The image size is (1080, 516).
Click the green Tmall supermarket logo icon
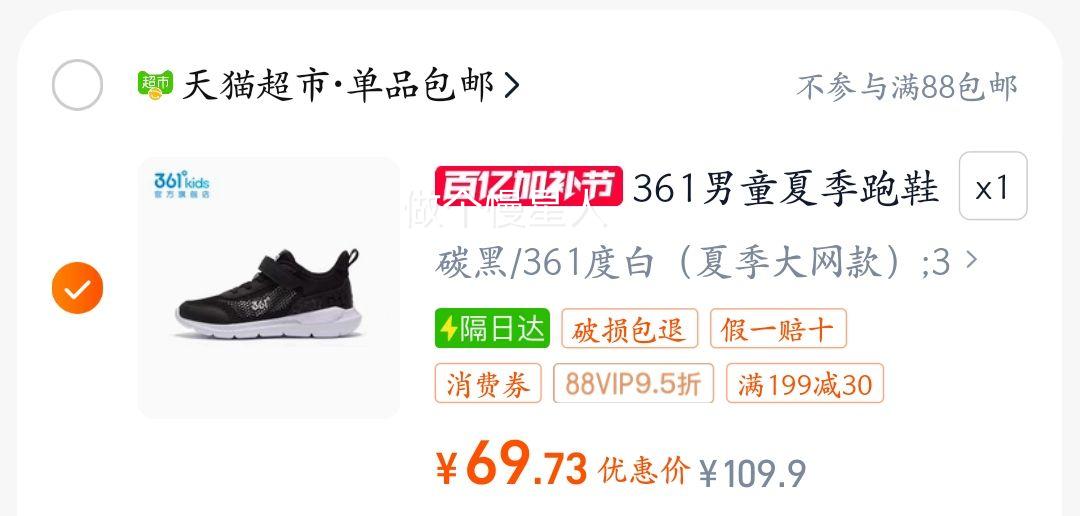(x=155, y=85)
